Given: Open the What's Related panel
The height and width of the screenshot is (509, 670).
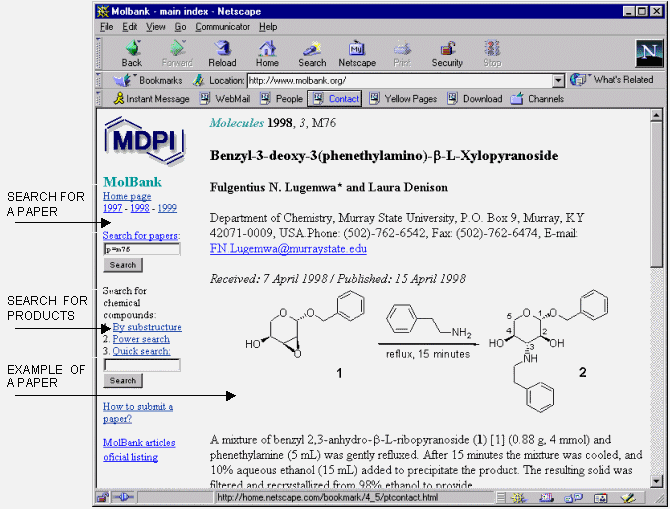Looking at the screenshot, I should (x=612, y=80).
